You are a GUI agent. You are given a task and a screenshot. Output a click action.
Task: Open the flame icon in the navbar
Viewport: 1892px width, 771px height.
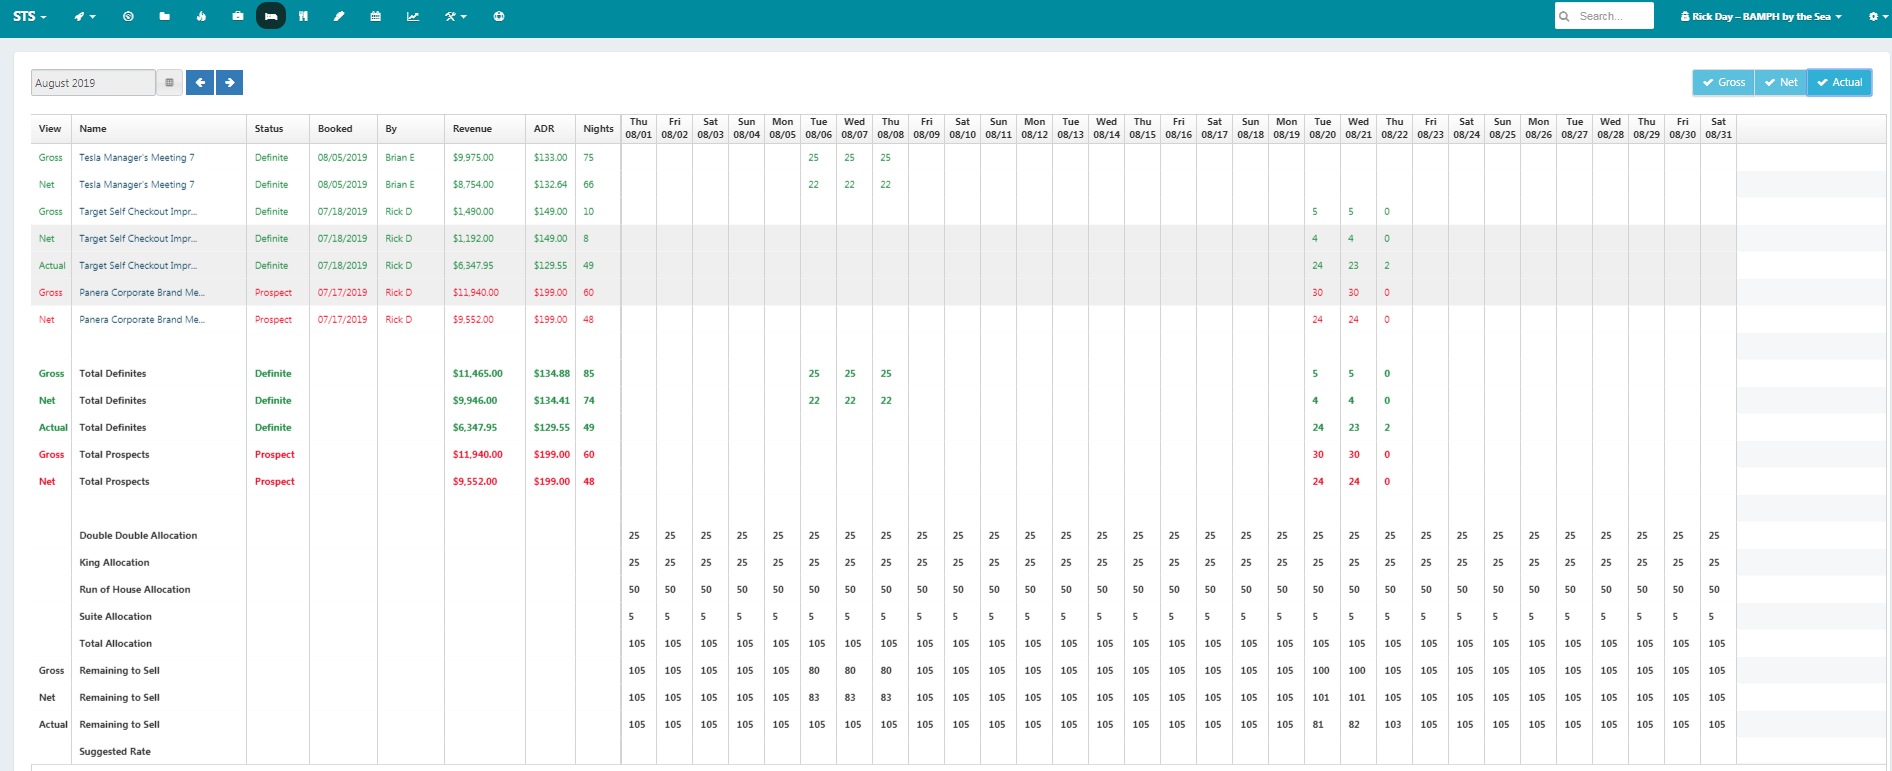click(201, 16)
